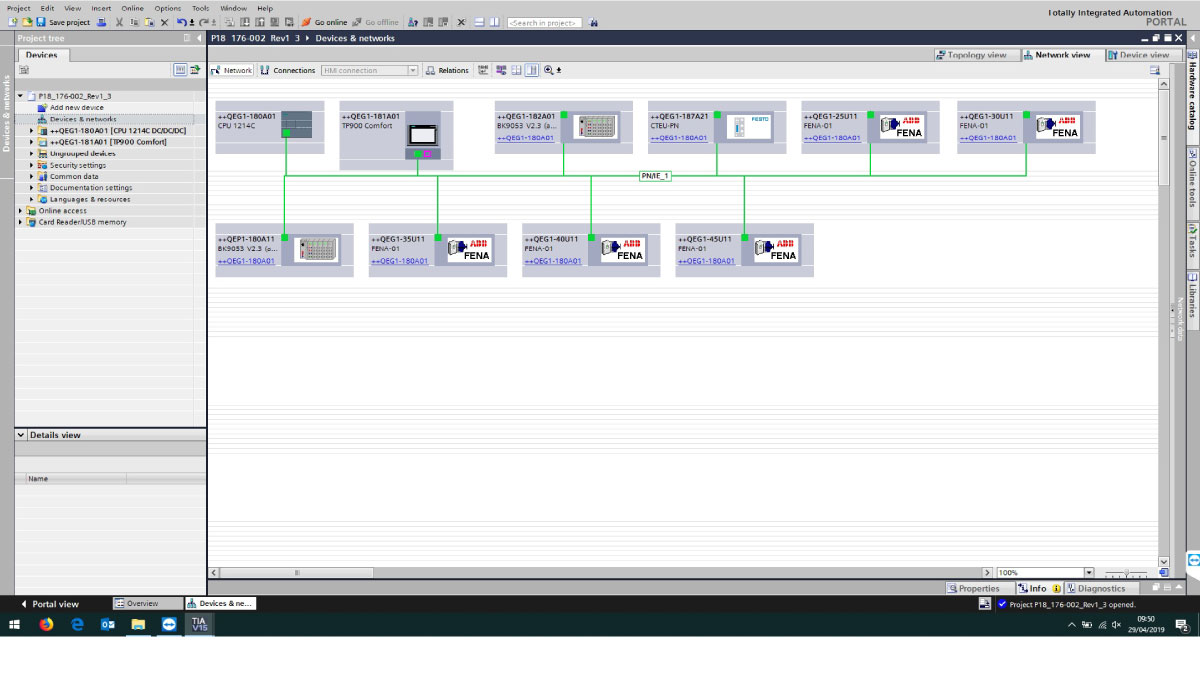This screenshot has width=1200, height=675.
Task: Click the zoom magnifier icon in network toolbar
Action: click(548, 70)
